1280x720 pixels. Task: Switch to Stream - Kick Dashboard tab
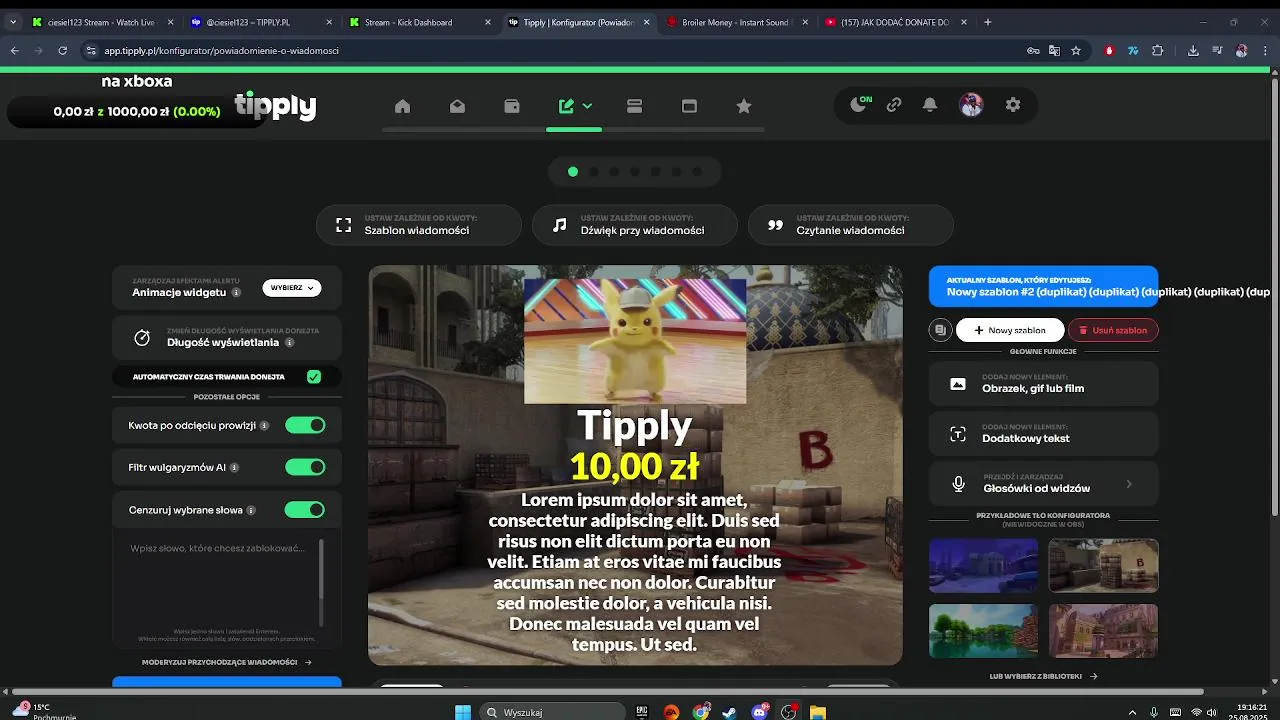pyautogui.click(x=420, y=22)
